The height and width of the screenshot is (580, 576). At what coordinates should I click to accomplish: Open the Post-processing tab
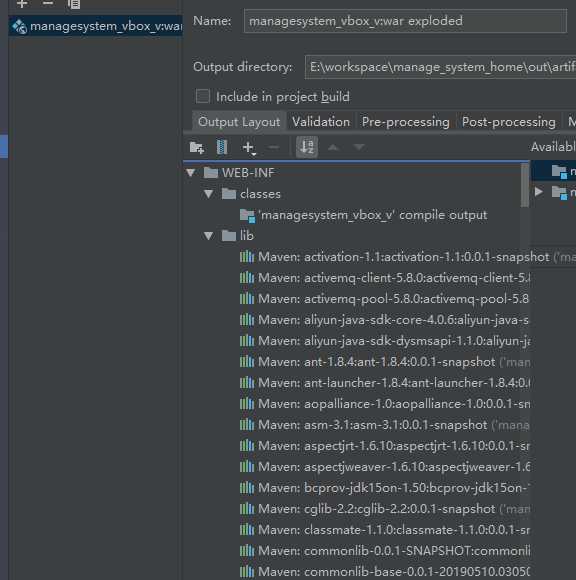click(508, 122)
